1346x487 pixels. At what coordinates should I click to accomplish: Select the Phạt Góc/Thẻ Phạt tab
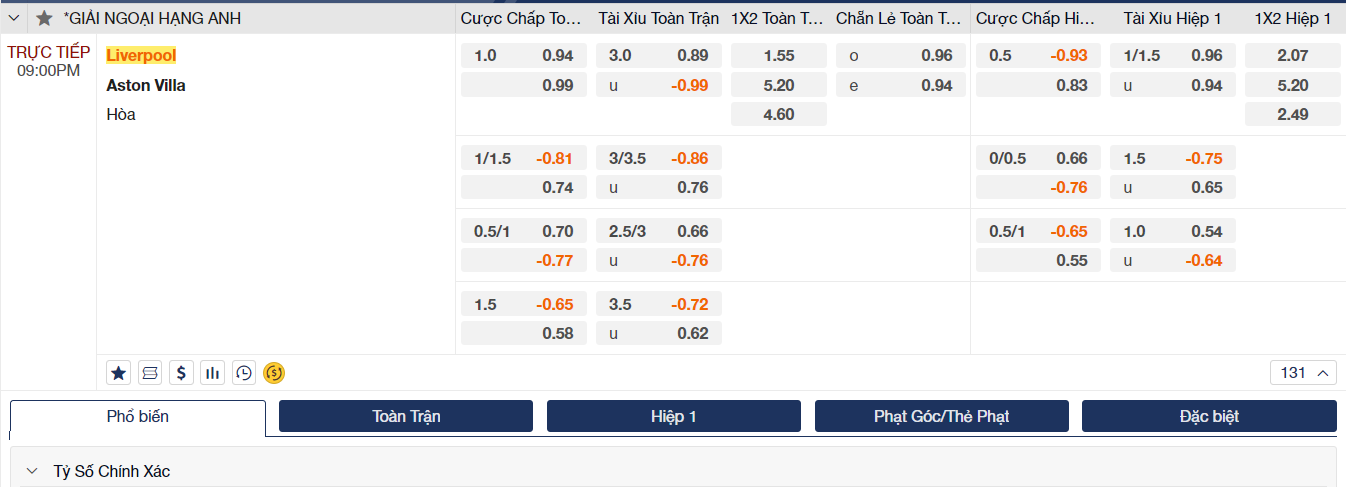coord(941,416)
